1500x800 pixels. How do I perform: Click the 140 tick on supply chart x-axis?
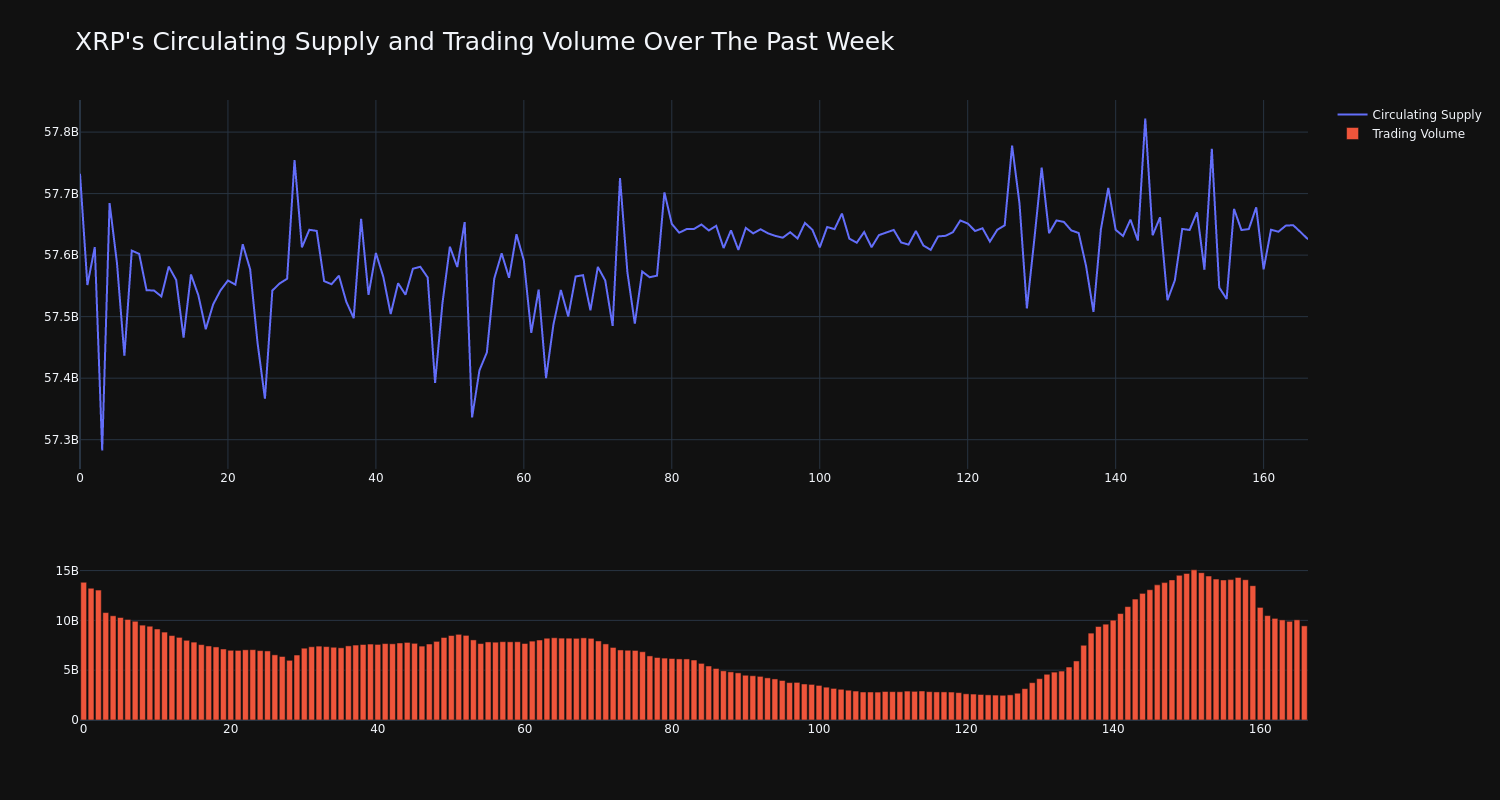click(x=1116, y=478)
